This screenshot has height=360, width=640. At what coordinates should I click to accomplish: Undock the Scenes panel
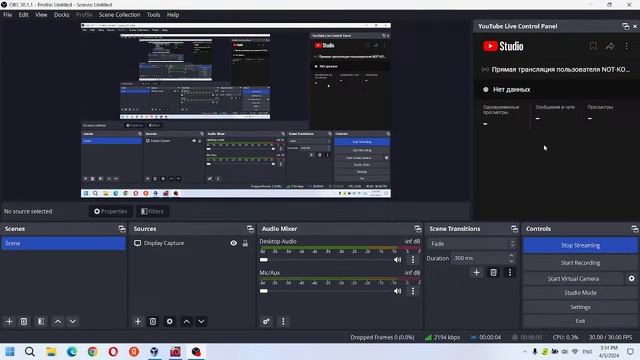coord(122,229)
